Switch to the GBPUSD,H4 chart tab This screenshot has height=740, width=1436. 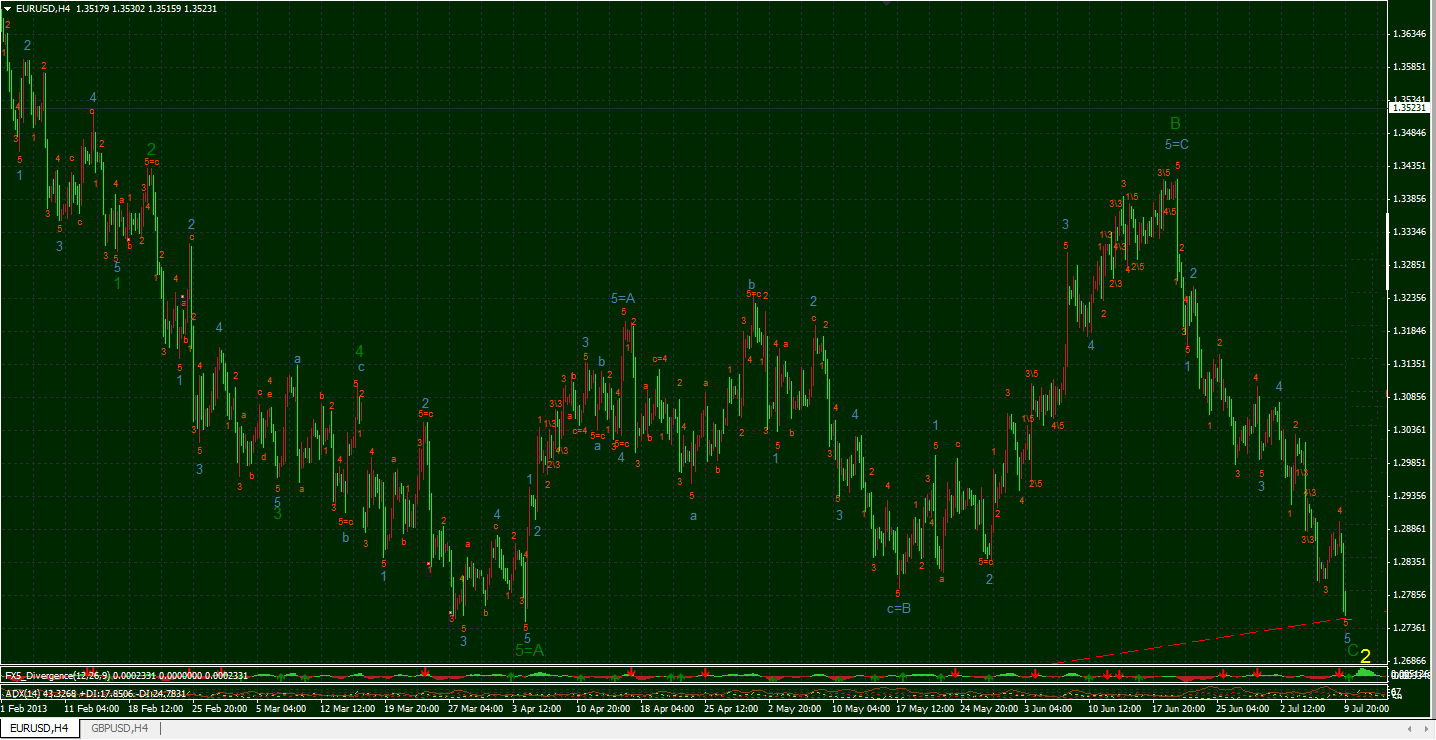coord(119,728)
